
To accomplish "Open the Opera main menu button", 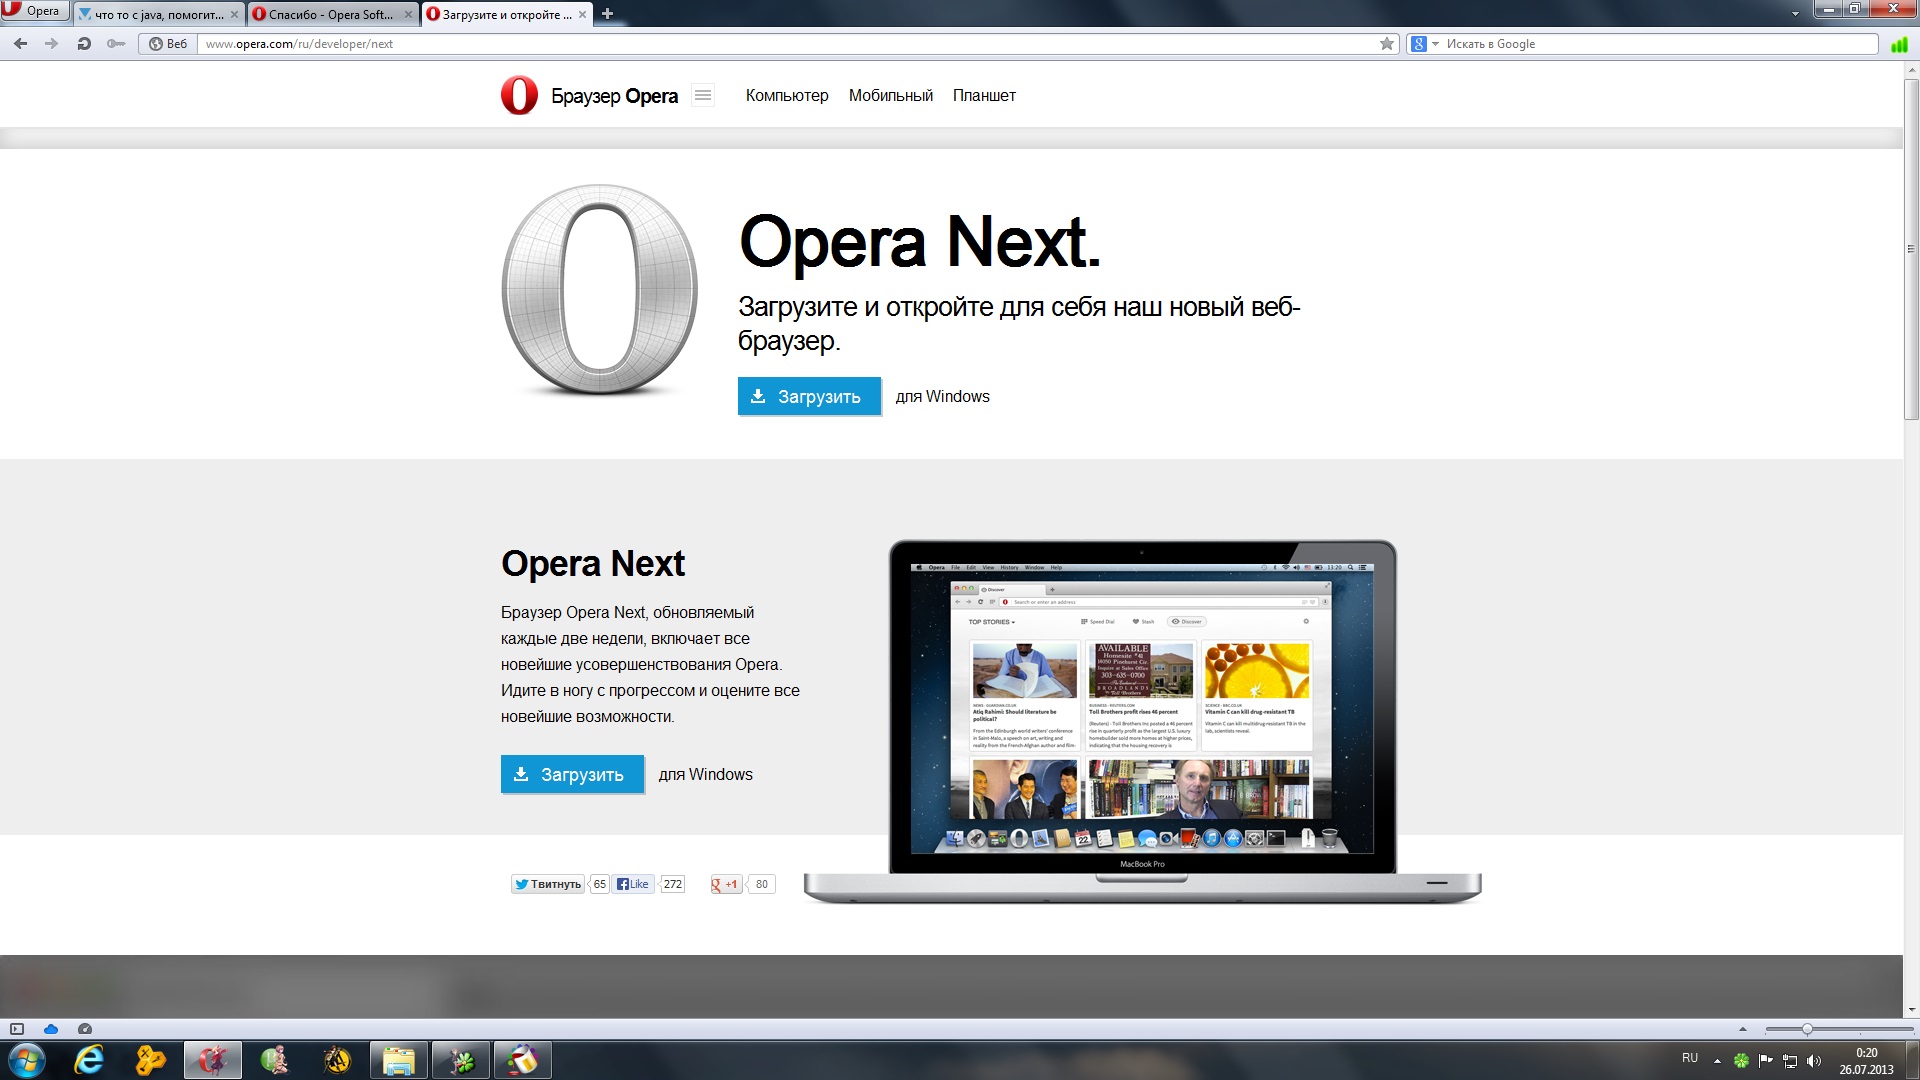I will tap(35, 11).
